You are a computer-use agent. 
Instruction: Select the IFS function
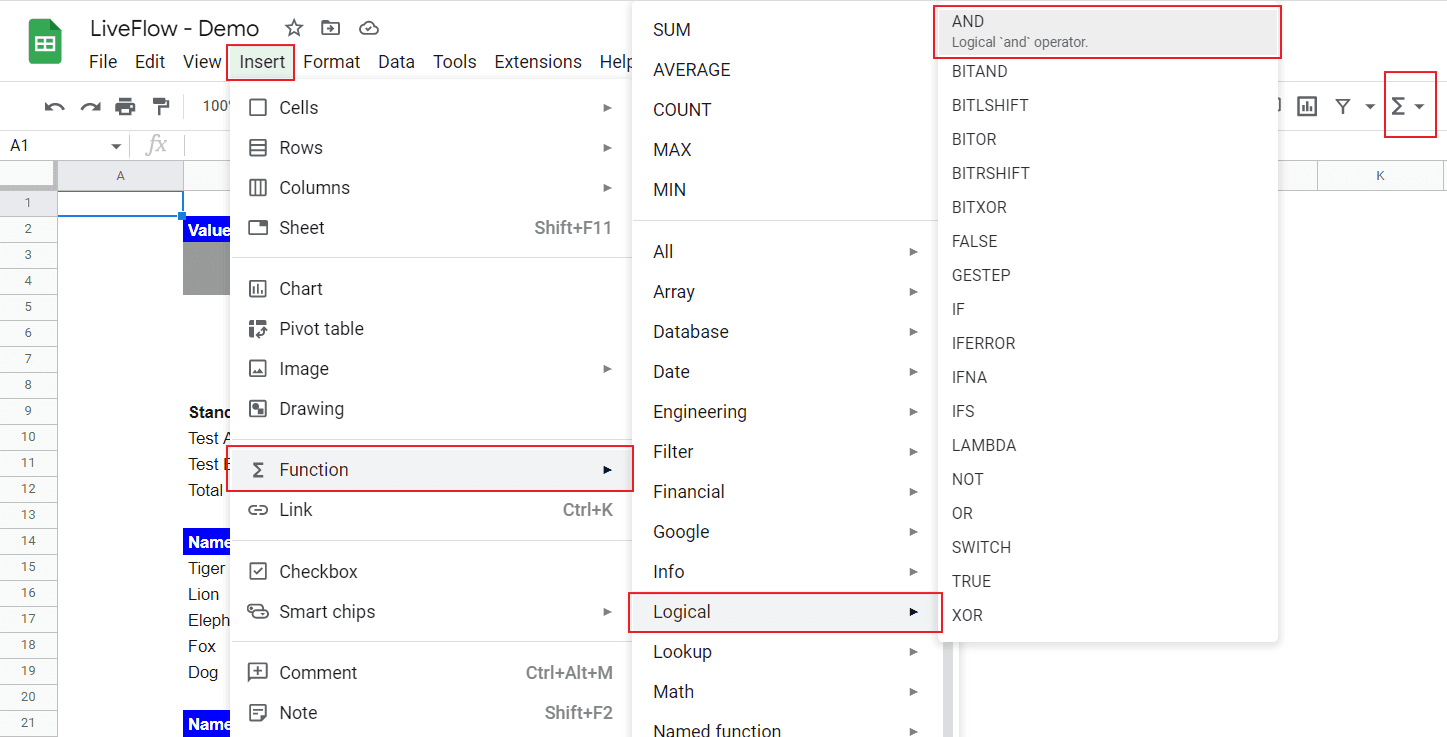(x=1108, y=412)
